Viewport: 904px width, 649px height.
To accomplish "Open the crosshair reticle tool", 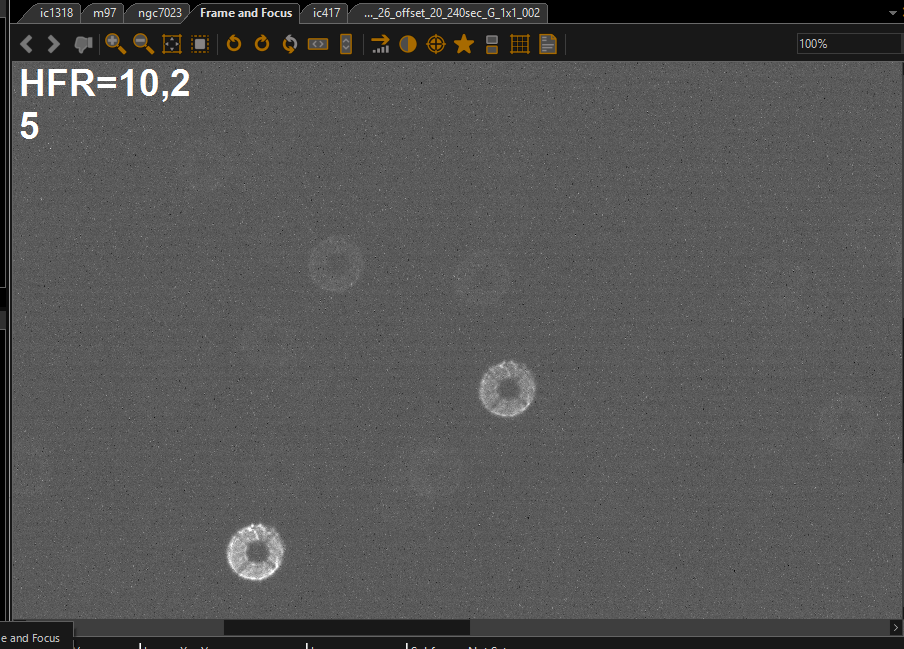I will point(436,44).
